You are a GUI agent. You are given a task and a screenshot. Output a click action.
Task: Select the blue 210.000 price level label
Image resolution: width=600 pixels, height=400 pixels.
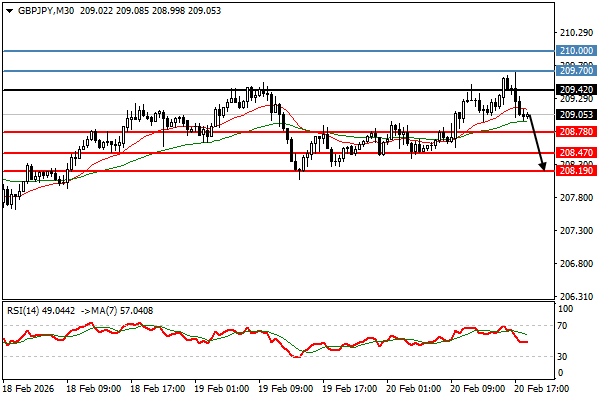click(x=577, y=50)
